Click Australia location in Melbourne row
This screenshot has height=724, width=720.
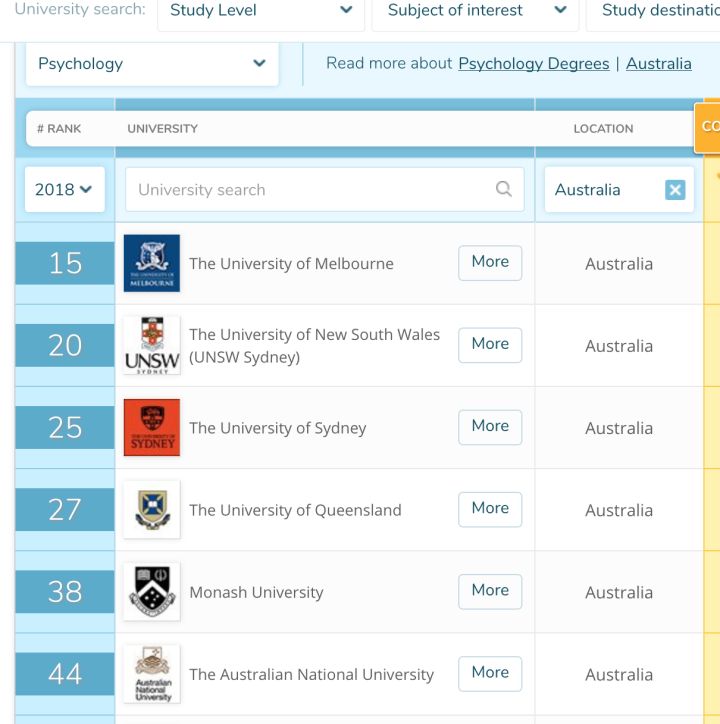point(619,264)
